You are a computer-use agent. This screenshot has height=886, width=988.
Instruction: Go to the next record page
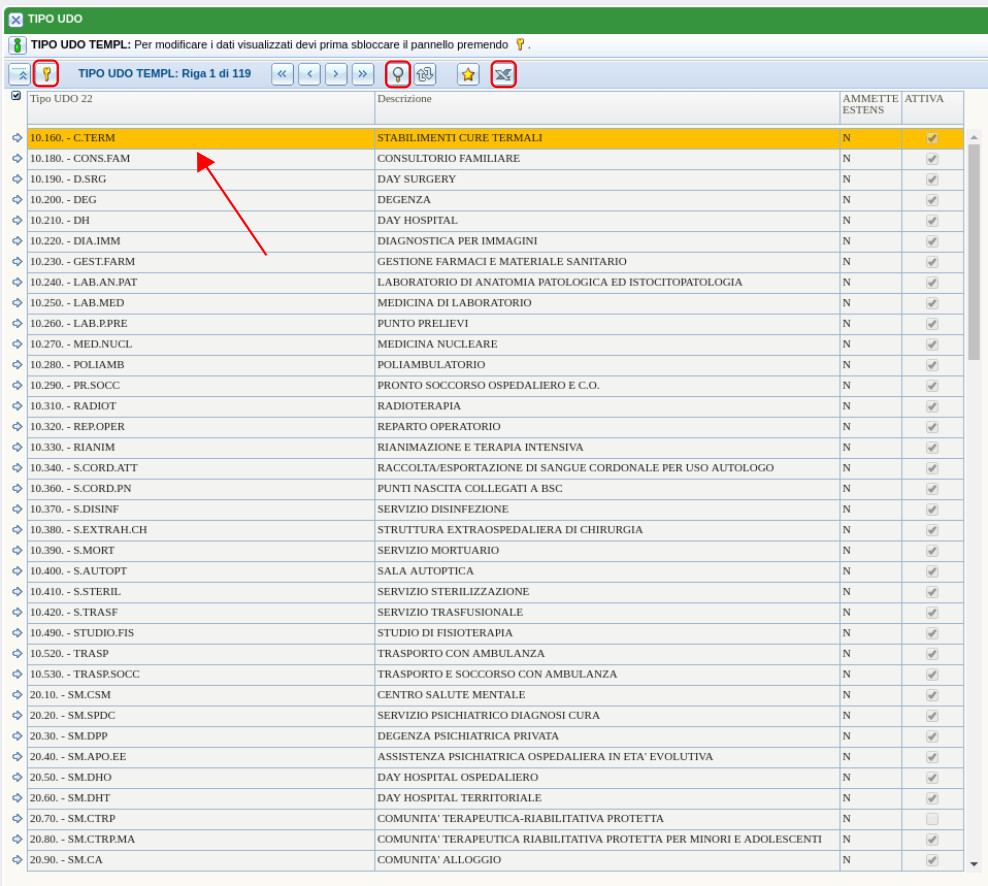click(x=336, y=74)
